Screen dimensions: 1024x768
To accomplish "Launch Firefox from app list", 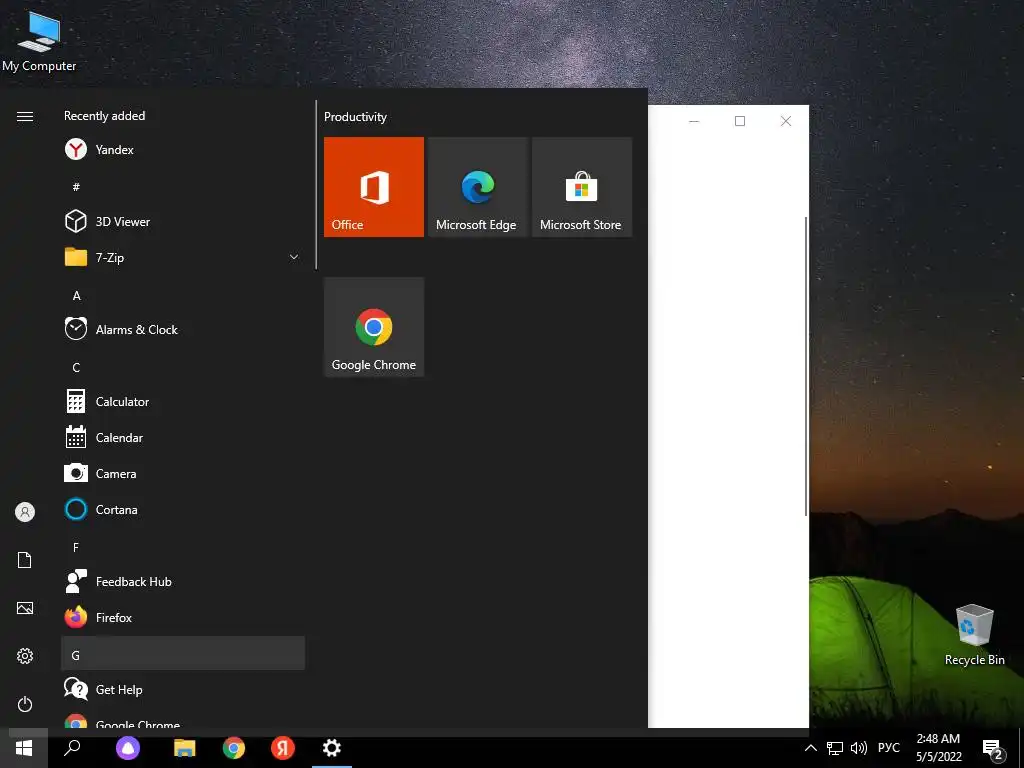I will (x=183, y=617).
